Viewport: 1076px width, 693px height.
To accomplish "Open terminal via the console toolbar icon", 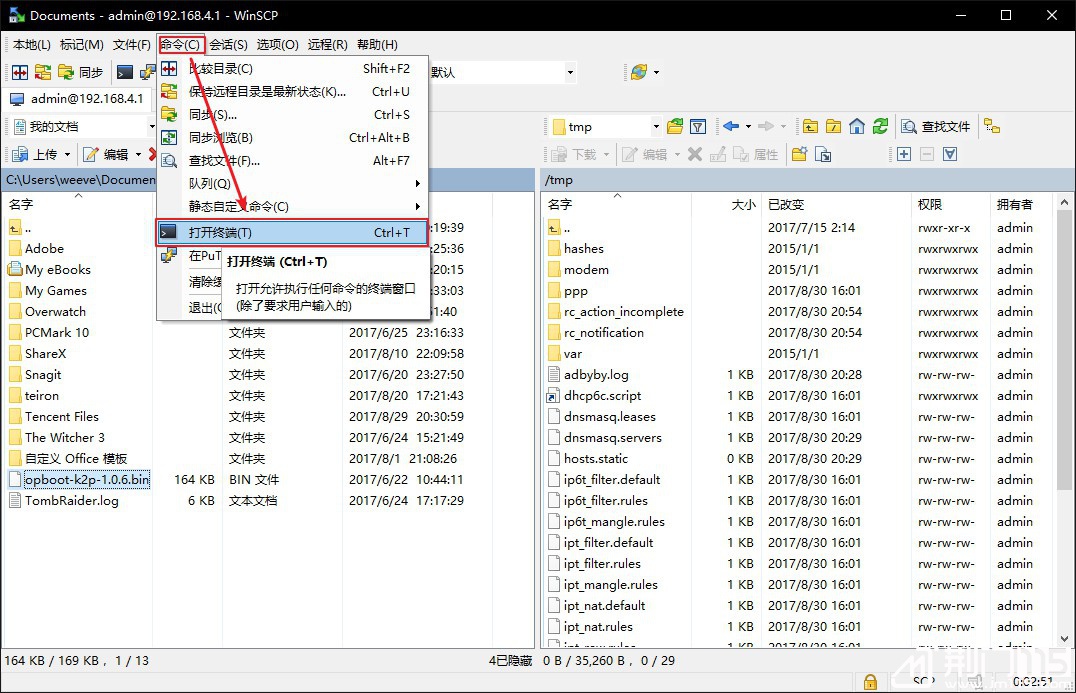I will pos(125,72).
